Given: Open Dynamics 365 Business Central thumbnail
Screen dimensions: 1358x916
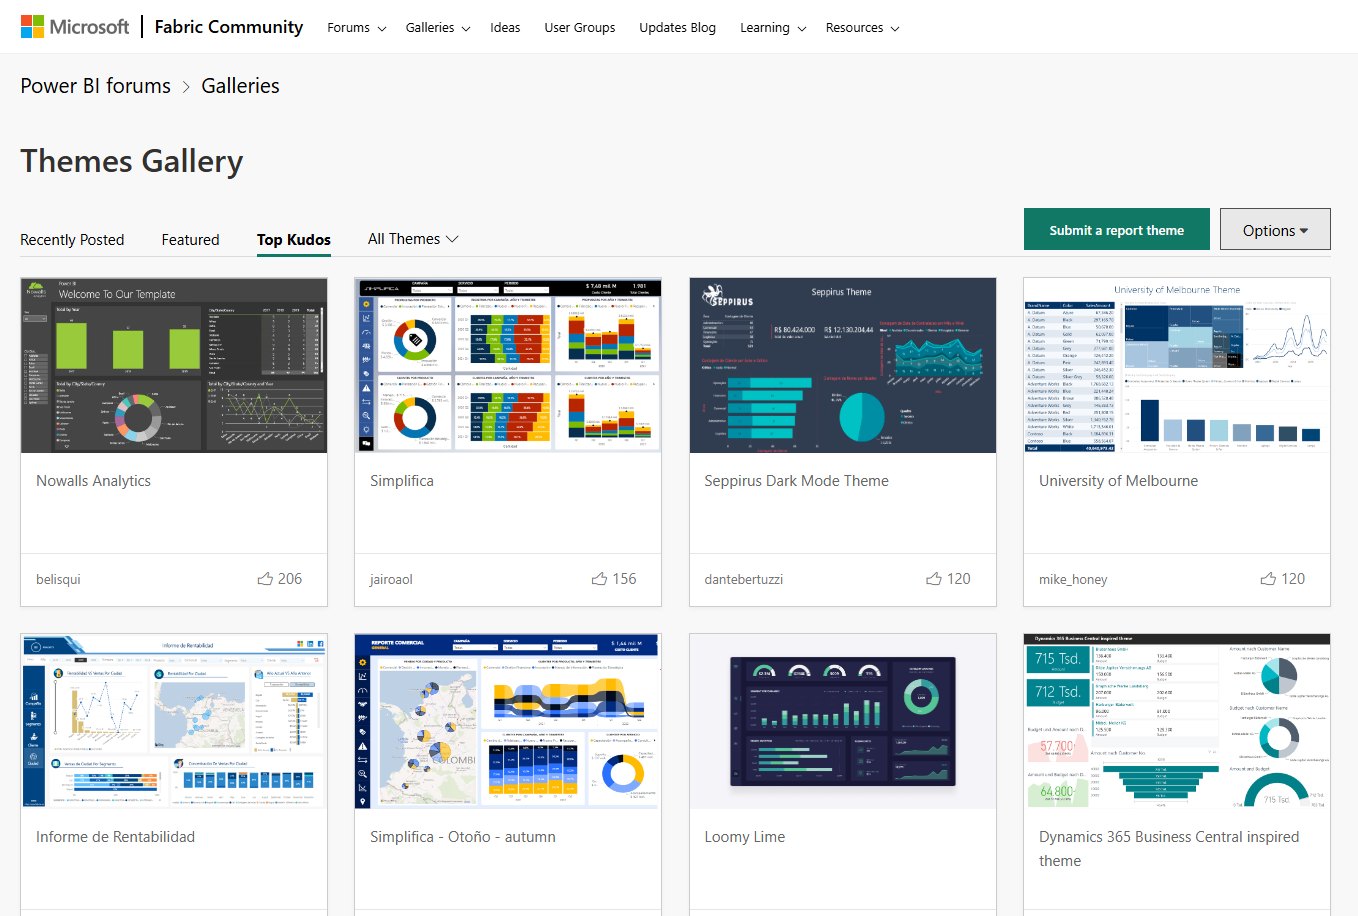Looking at the screenshot, I should coord(1177,721).
